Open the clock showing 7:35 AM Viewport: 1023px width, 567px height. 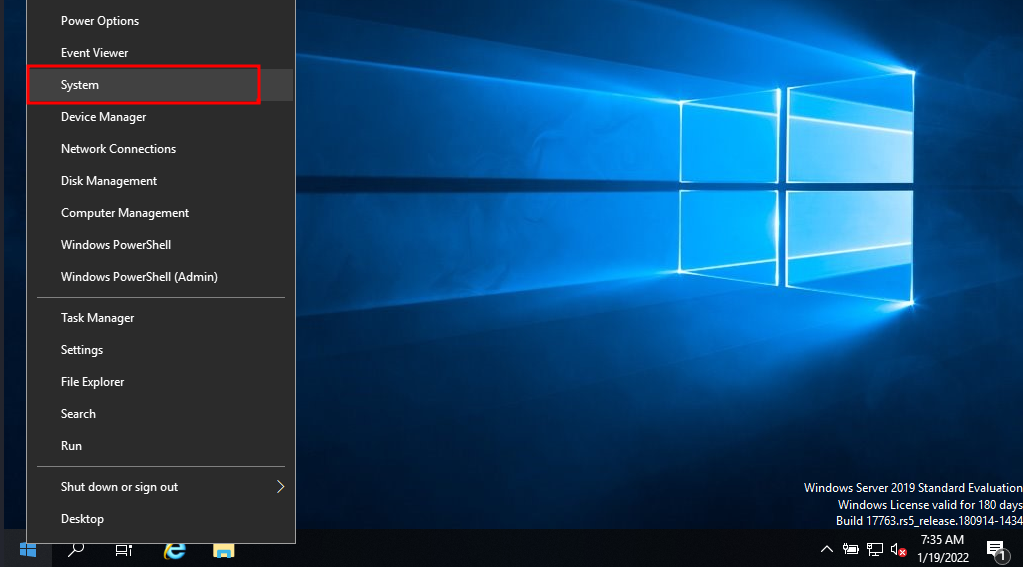pyautogui.click(x=943, y=549)
